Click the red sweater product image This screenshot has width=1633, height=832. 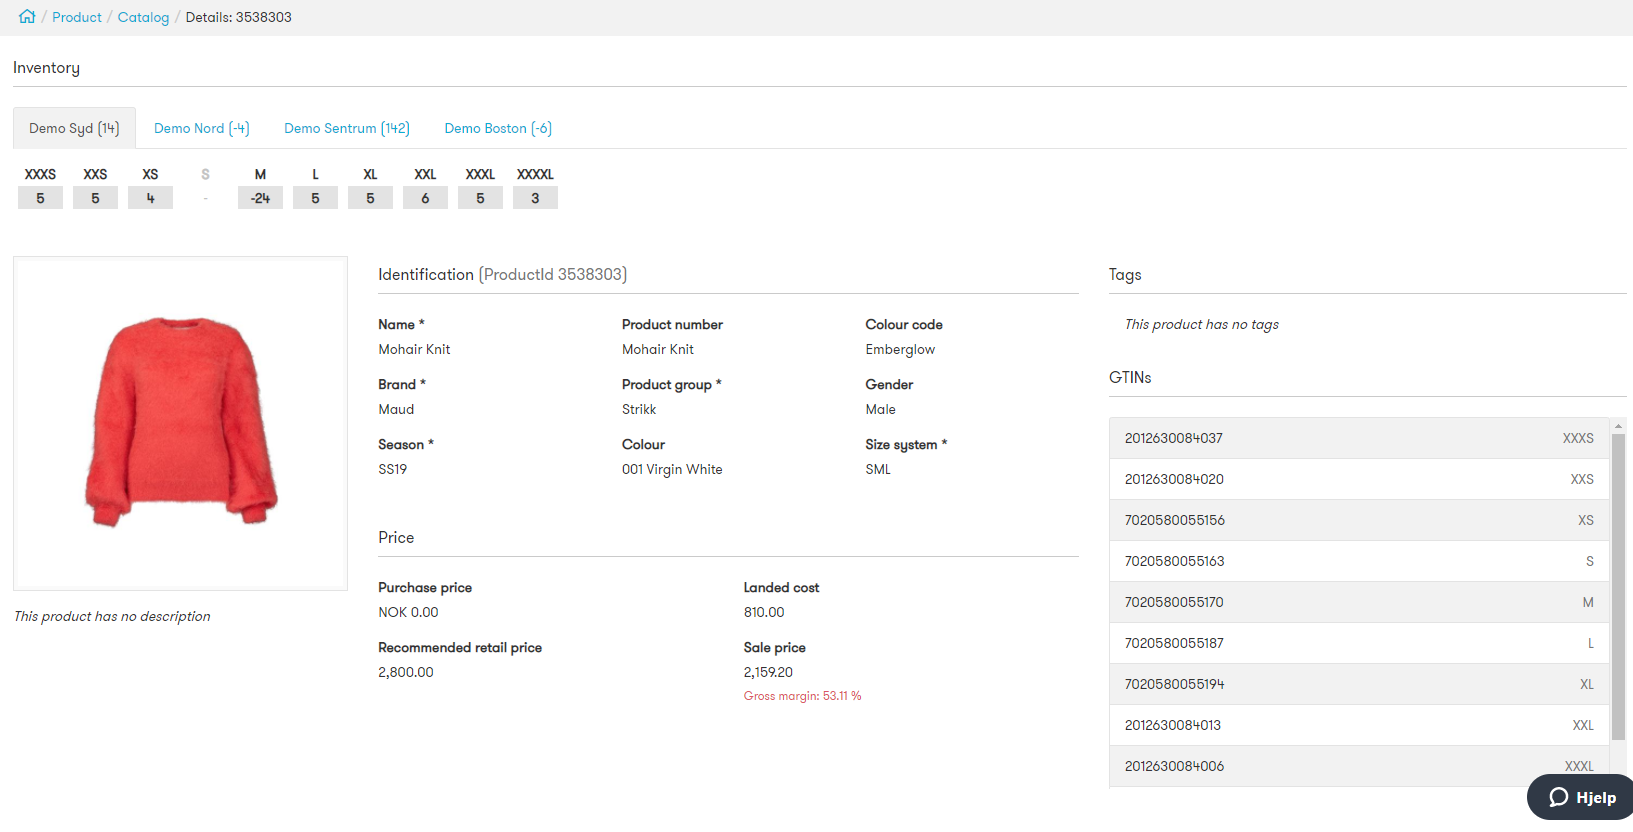coord(181,422)
